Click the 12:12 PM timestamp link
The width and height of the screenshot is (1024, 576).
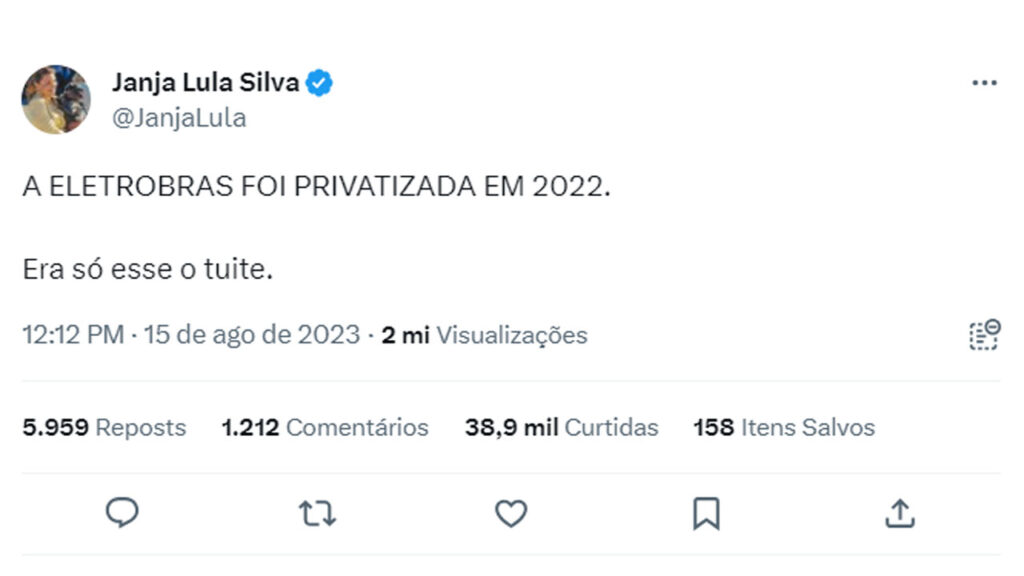click(73, 335)
